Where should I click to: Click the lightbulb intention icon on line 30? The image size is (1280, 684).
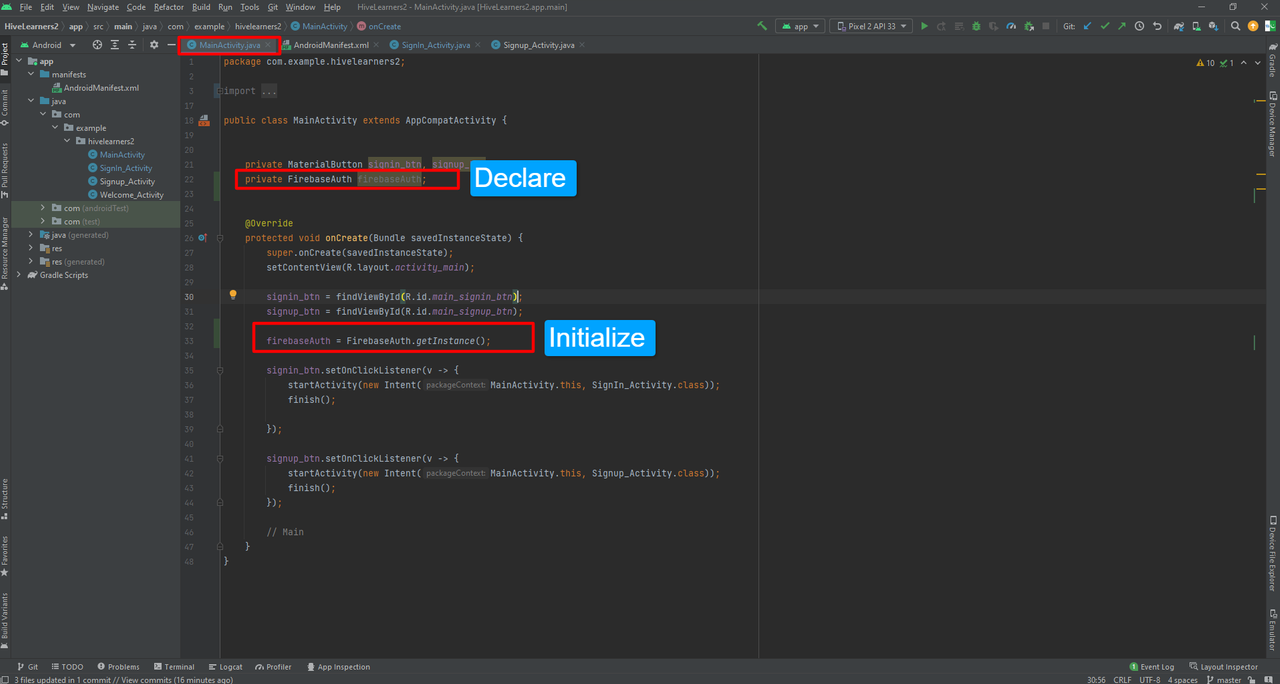[x=233, y=295]
